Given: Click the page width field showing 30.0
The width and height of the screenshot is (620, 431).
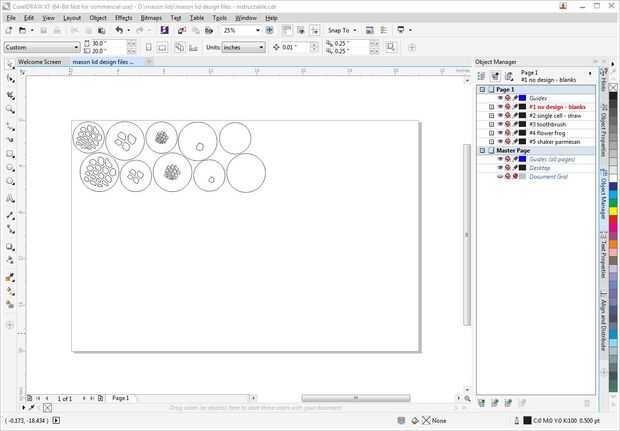Looking at the screenshot, I should click(x=108, y=43).
